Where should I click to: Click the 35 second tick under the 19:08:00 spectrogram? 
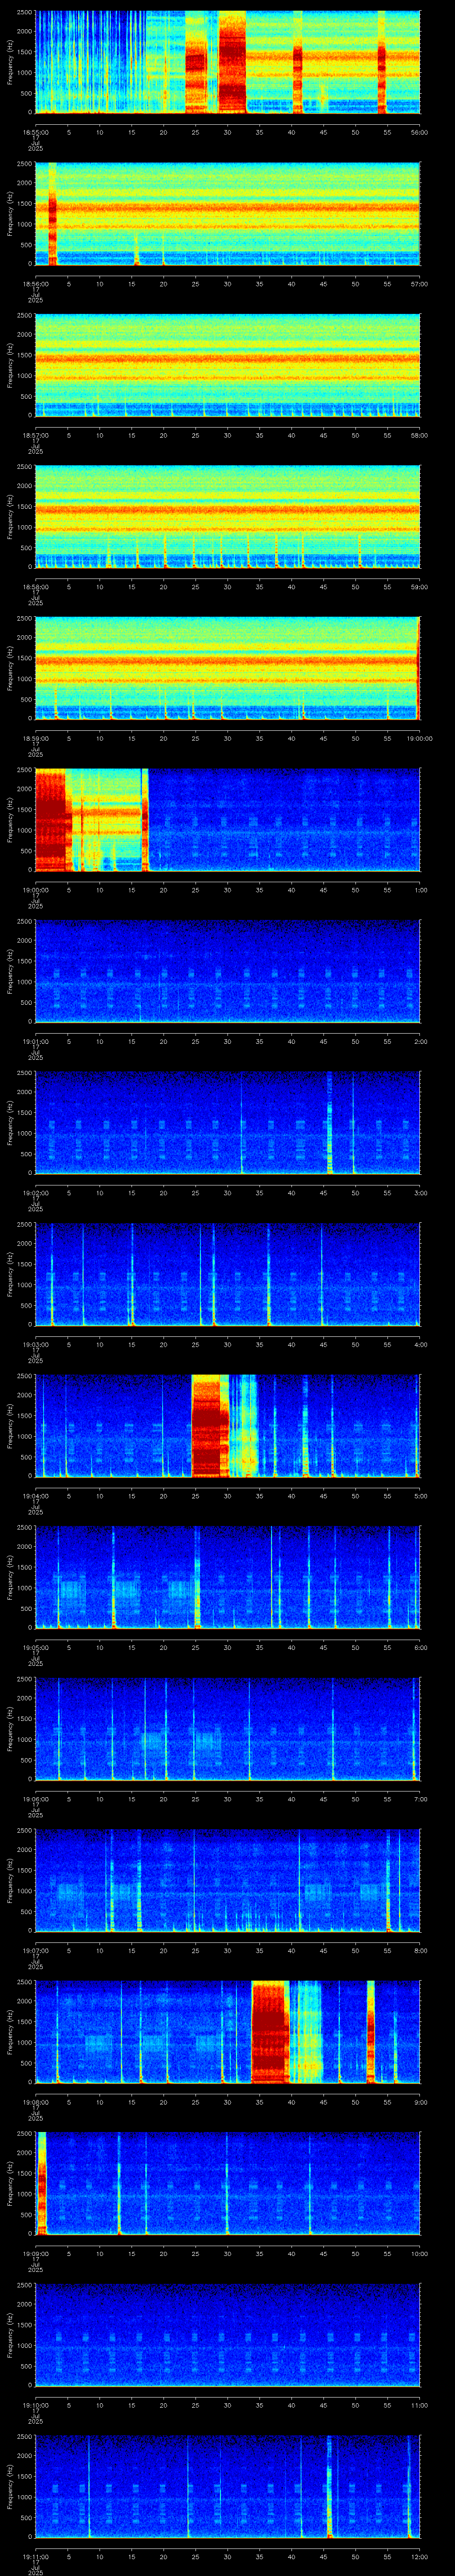coord(260,2102)
